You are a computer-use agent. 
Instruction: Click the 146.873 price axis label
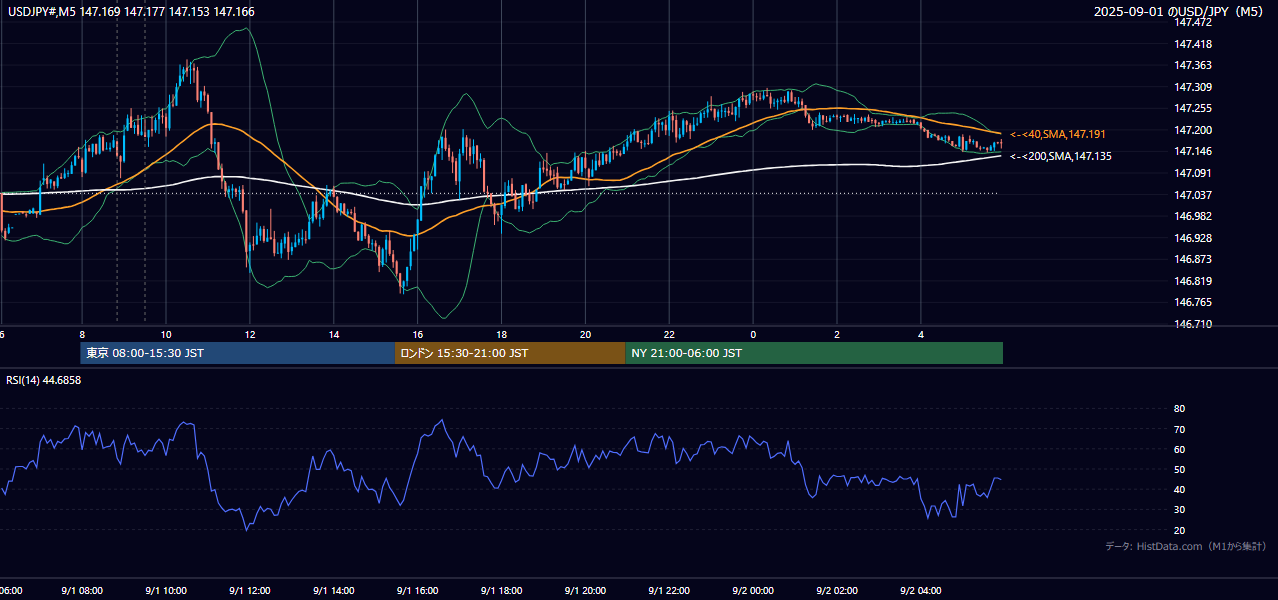pos(1192,259)
